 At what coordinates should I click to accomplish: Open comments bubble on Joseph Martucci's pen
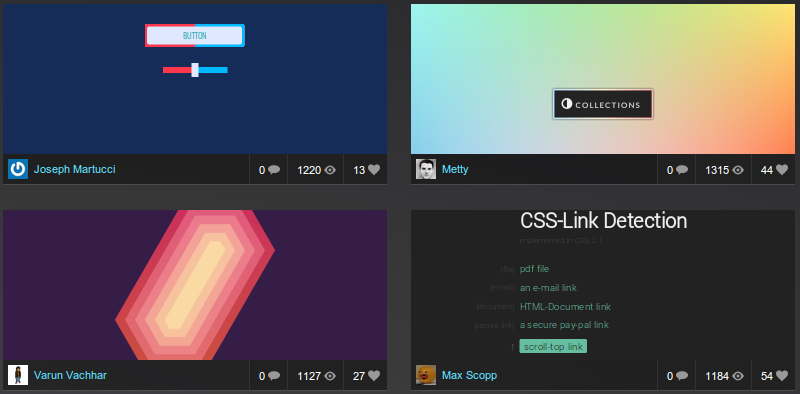(274, 170)
